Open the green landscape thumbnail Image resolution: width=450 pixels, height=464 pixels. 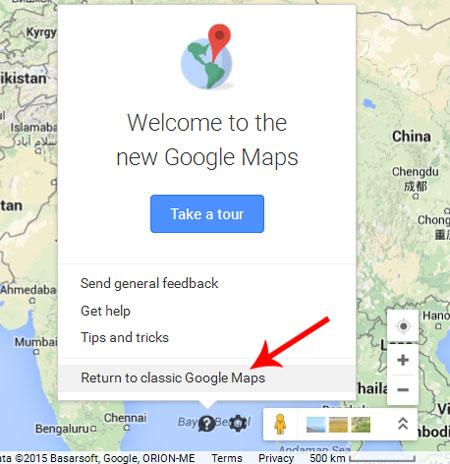(361, 425)
